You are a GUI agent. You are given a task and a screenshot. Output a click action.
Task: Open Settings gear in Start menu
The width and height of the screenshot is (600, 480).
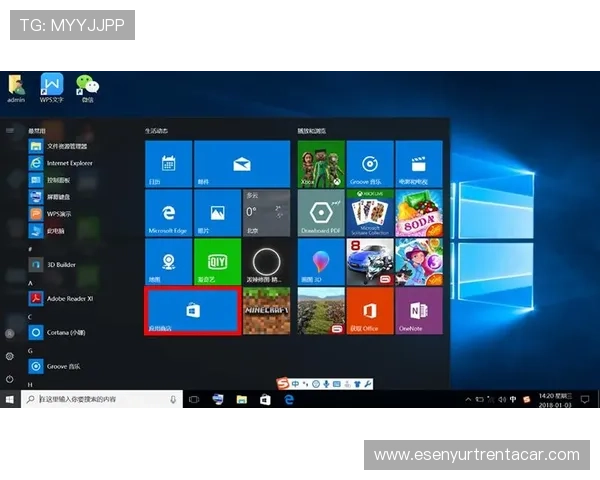tap(10, 356)
